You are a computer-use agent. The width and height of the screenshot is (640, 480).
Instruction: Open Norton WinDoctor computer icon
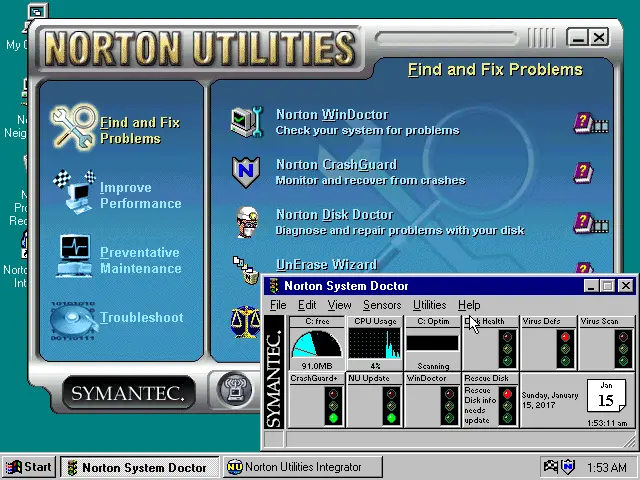coord(247,122)
